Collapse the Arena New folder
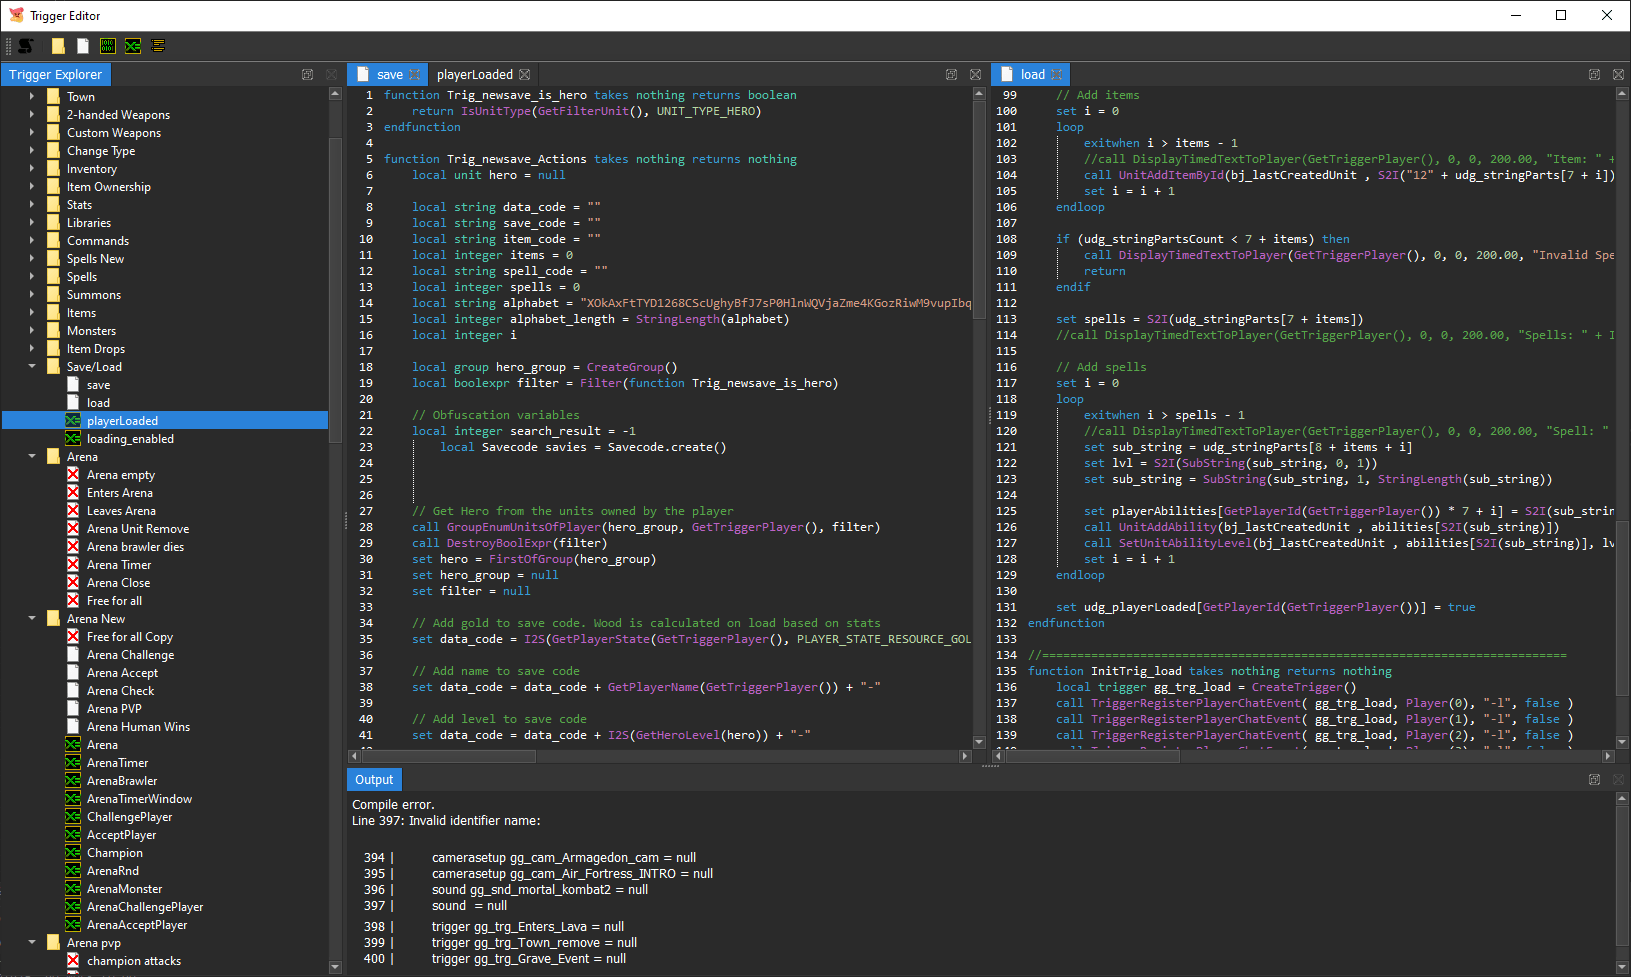 point(32,619)
